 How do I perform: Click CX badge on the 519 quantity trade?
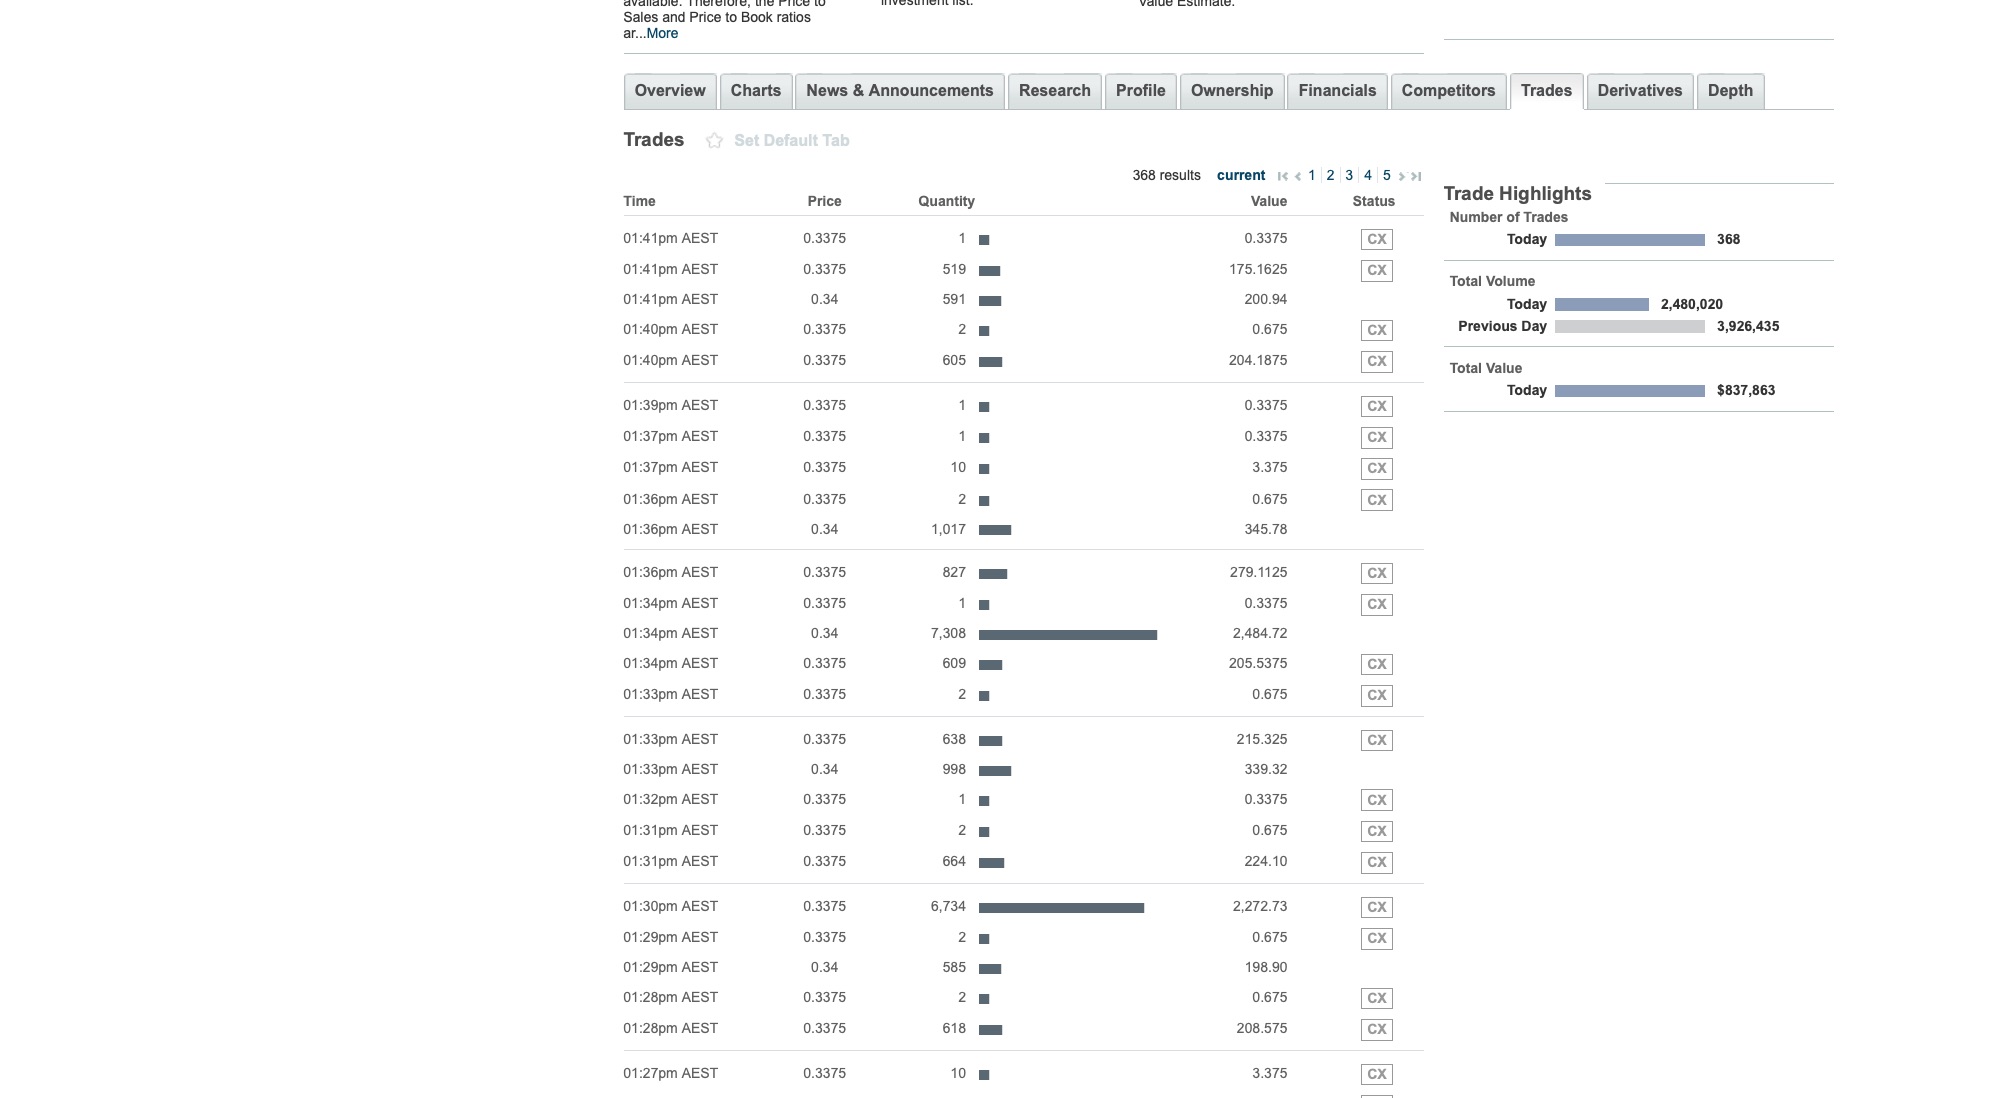click(x=1376, y=270)
